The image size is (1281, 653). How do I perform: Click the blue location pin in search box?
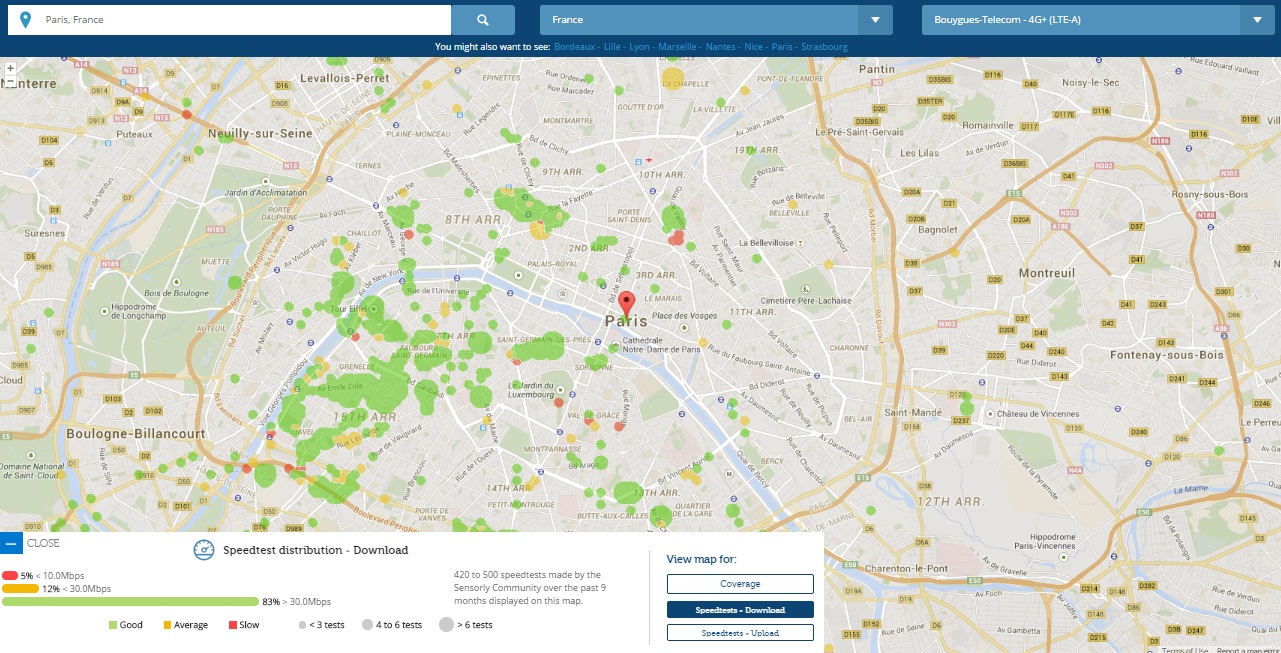click(x=25, y=20)
